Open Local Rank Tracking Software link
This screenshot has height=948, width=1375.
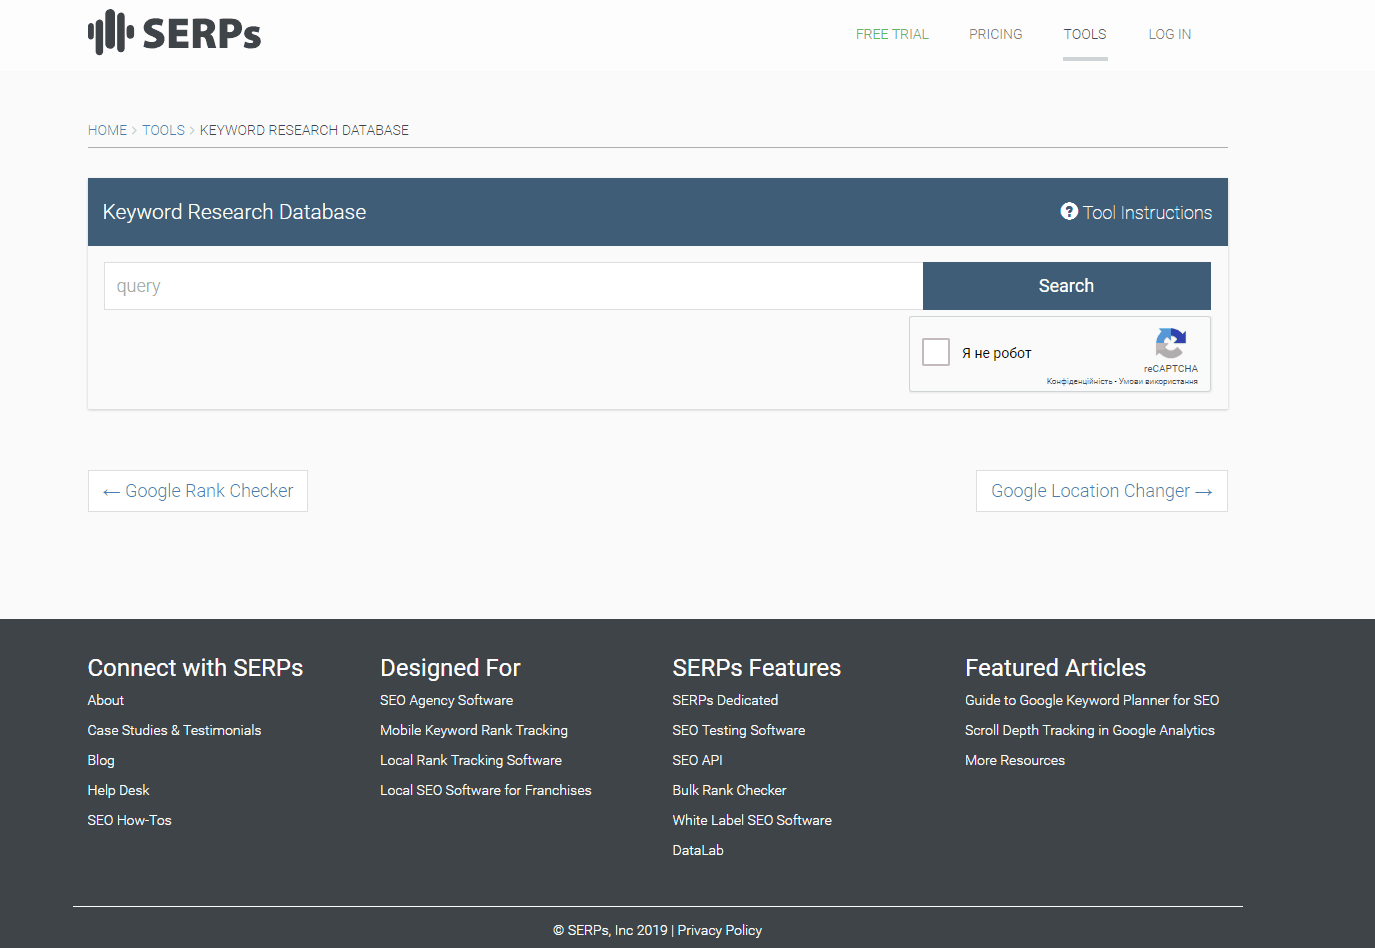click(471, 760)
